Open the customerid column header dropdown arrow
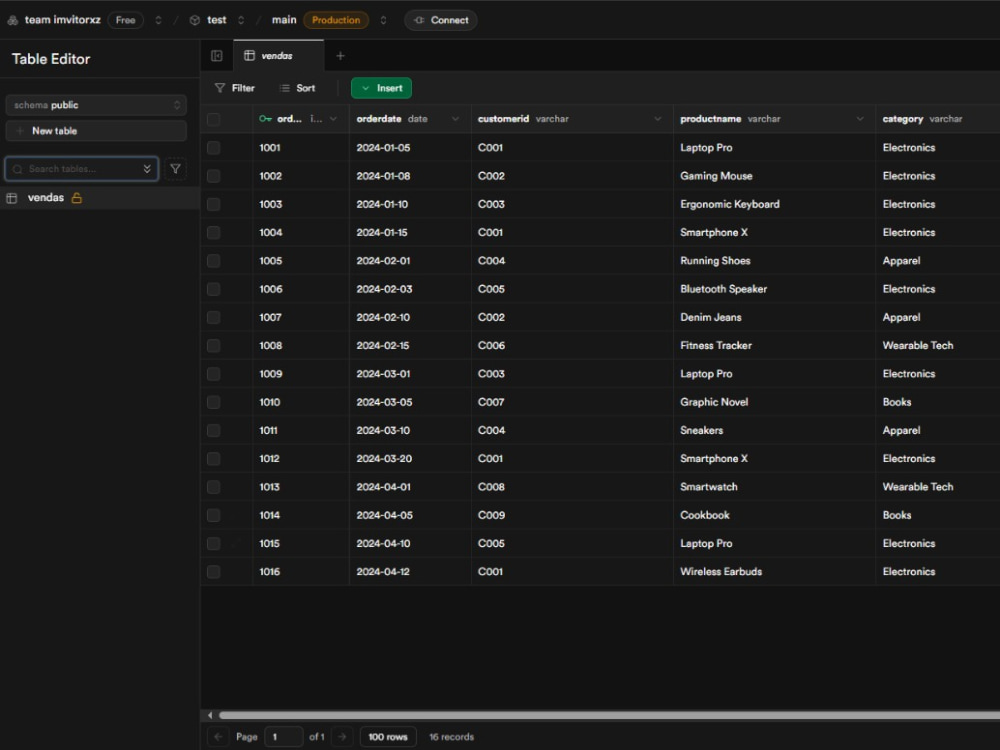This screenshot has width=1000, height=750. [x=658, y=119]
